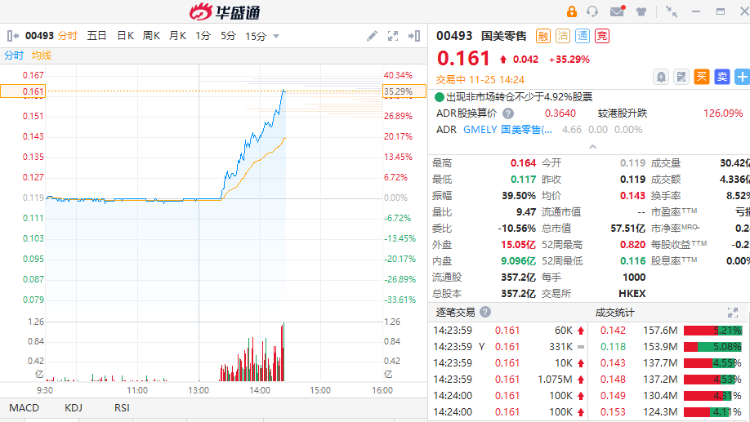Click the 0.153 price distribution bar
This screenshot has width=750, height=422.
point(713,412)
